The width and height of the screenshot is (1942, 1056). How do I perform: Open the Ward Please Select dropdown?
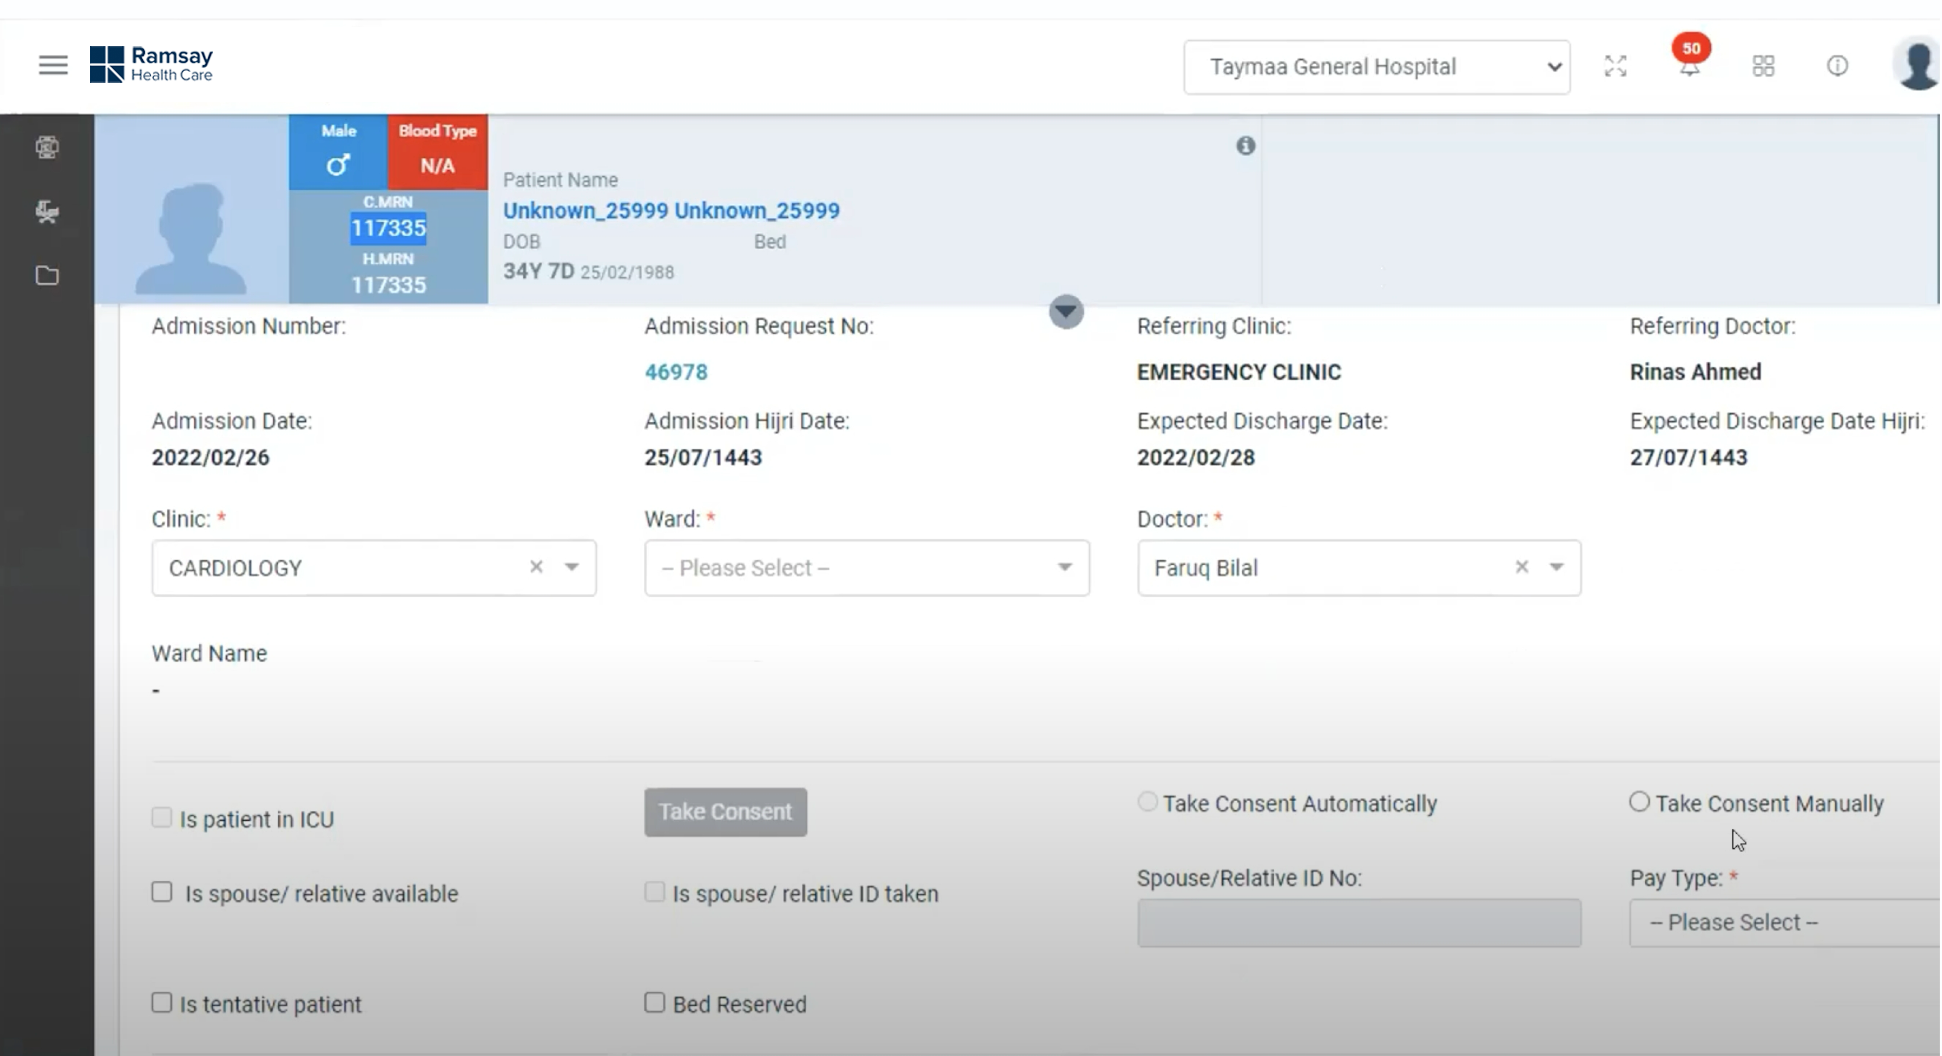pos(867,568)
